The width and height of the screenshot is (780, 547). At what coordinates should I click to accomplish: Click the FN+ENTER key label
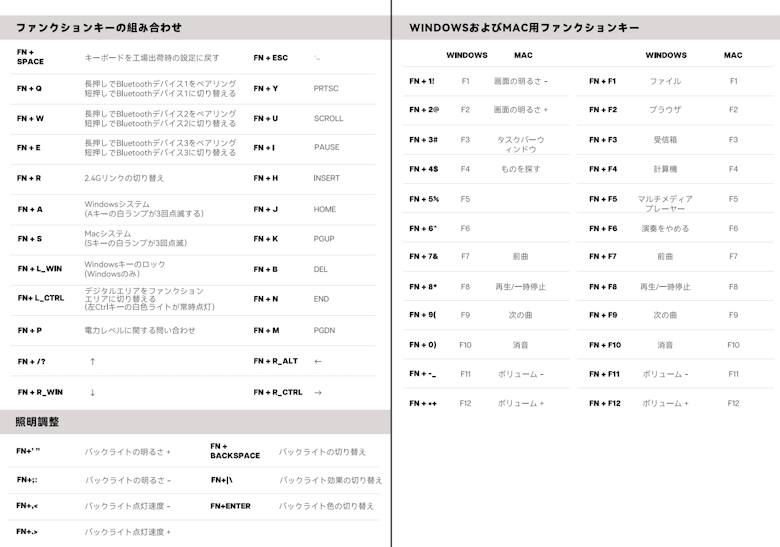pyautogui.click(x=231, y=506)
